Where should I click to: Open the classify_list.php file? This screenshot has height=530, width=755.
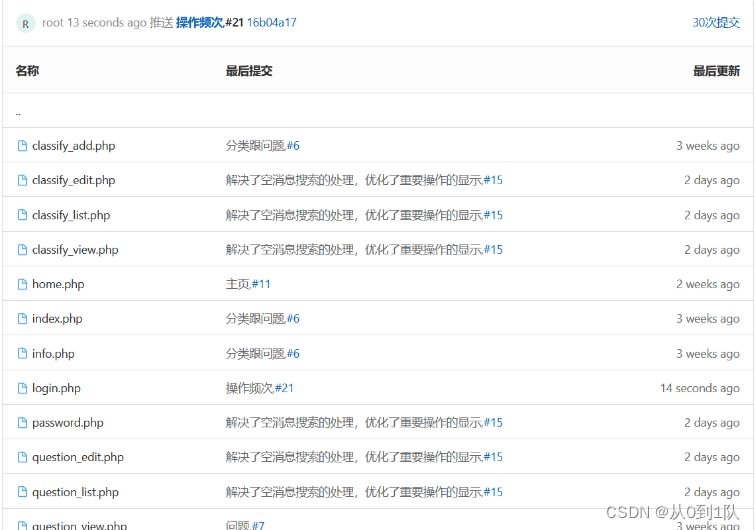pyautogui.click(x=71, y=215)
